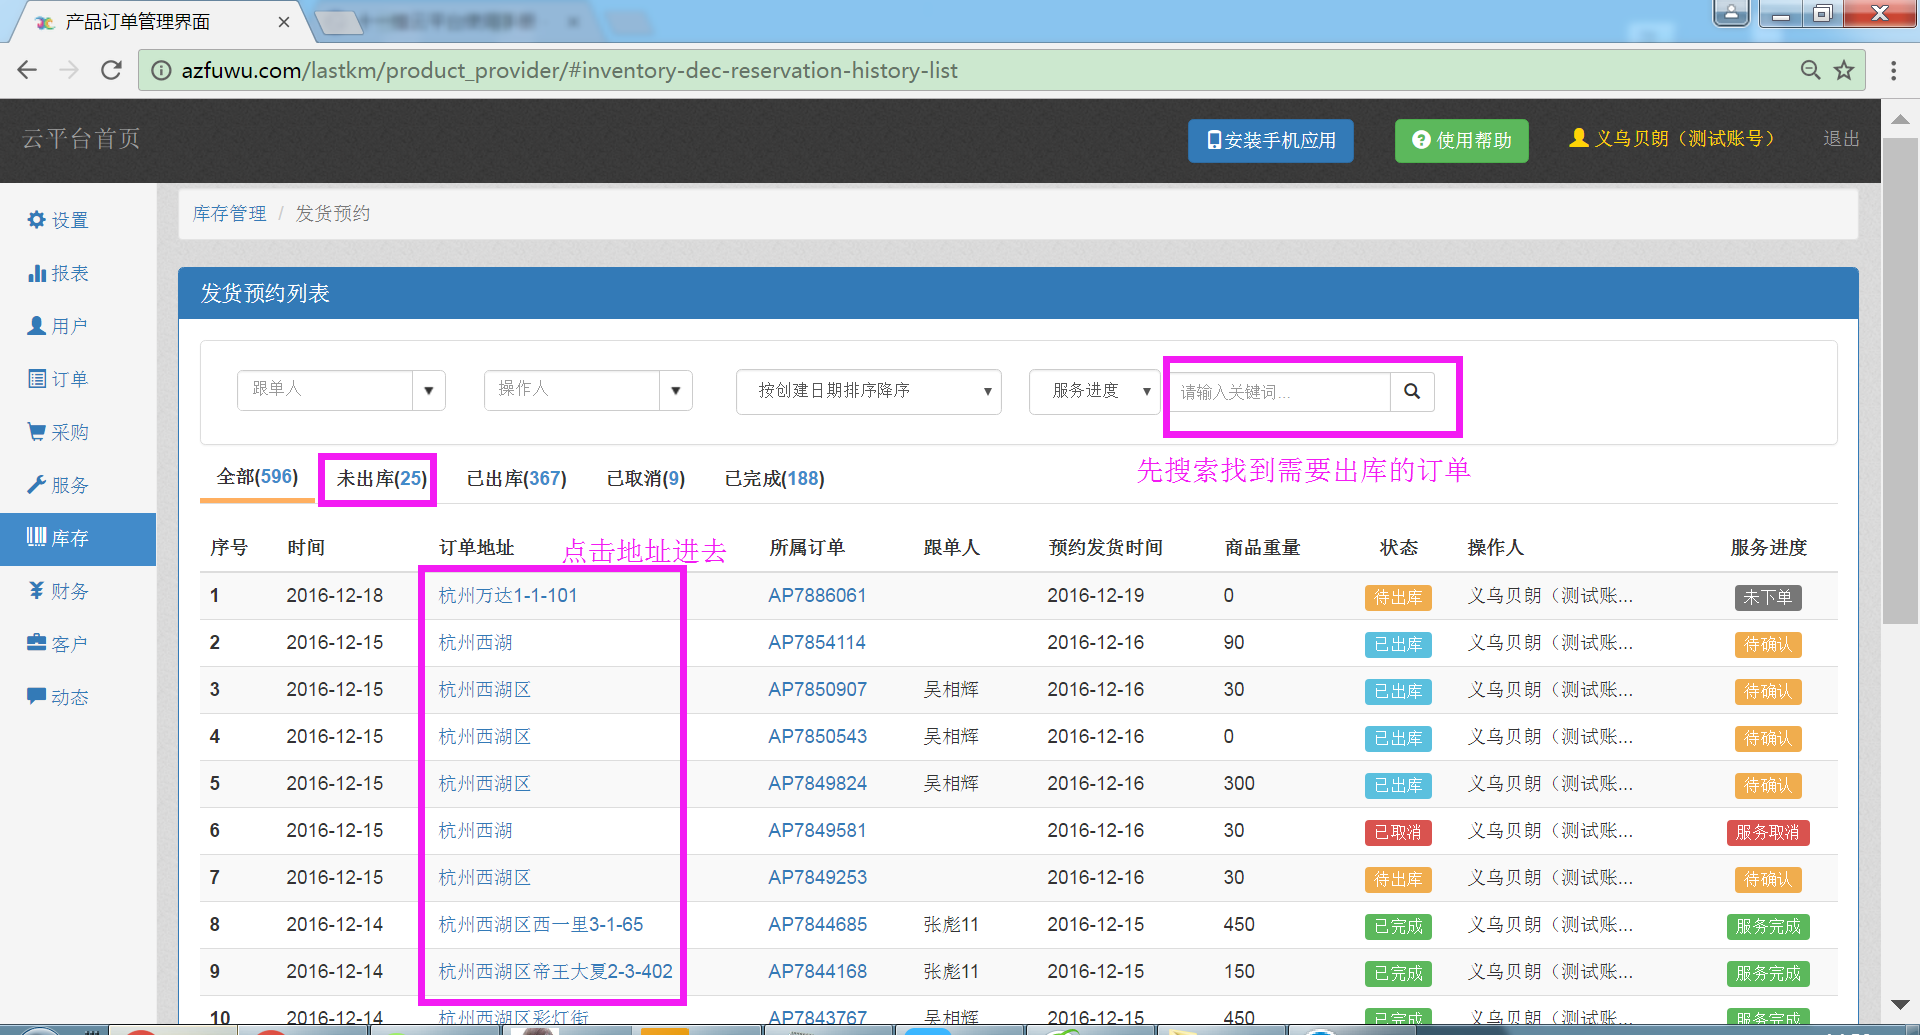This screenshot has width=1920, height=1035.
Task: Open 云平台首页 home link
Action: point(81,138)
